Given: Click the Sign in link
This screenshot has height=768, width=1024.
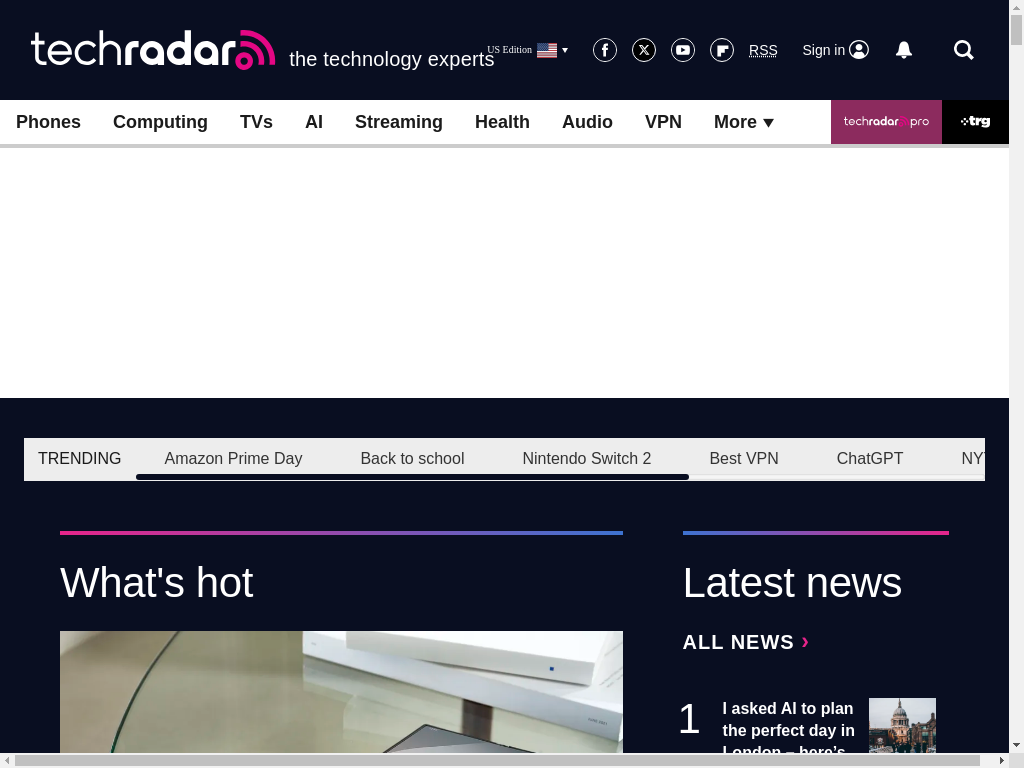Looking at the screenshot, I should pos(824,50).
